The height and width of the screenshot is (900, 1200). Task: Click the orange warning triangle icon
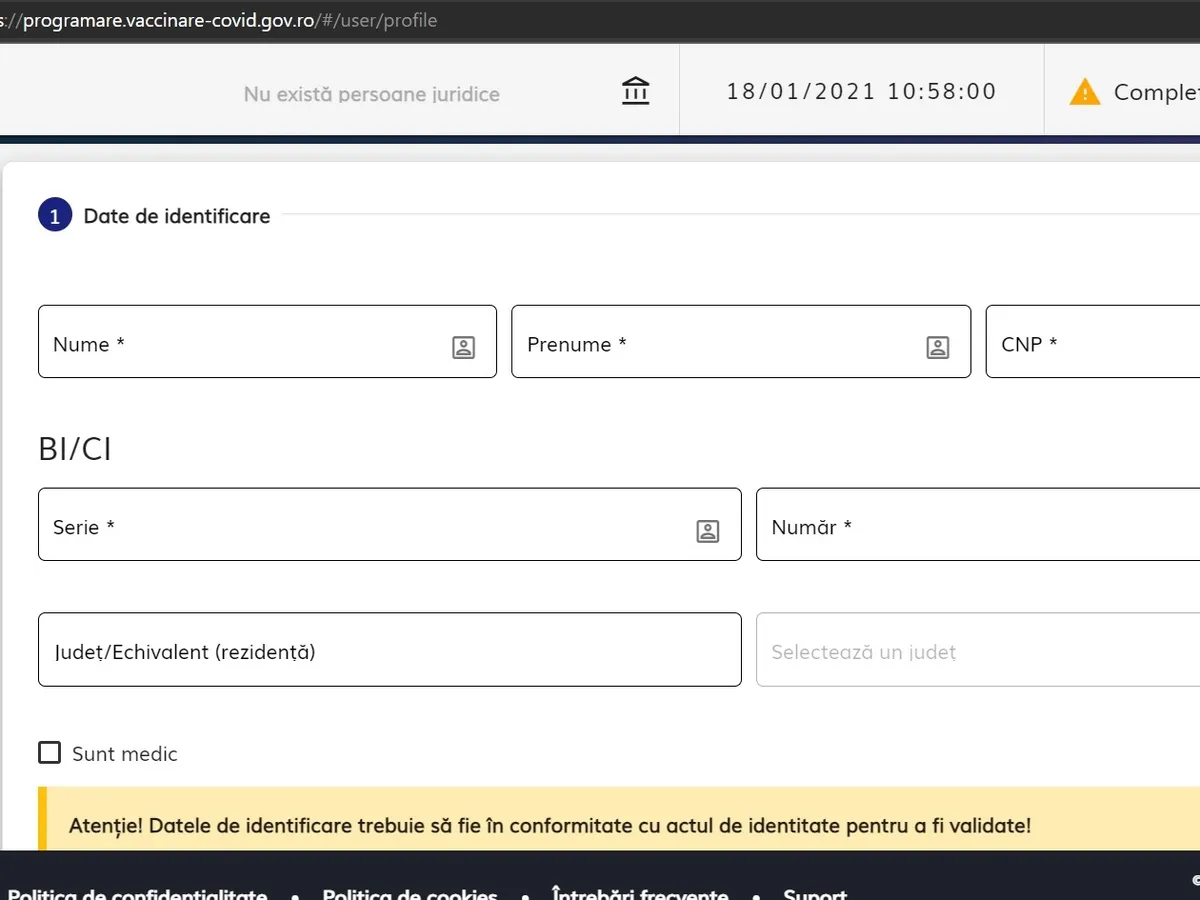point(1084,92)
